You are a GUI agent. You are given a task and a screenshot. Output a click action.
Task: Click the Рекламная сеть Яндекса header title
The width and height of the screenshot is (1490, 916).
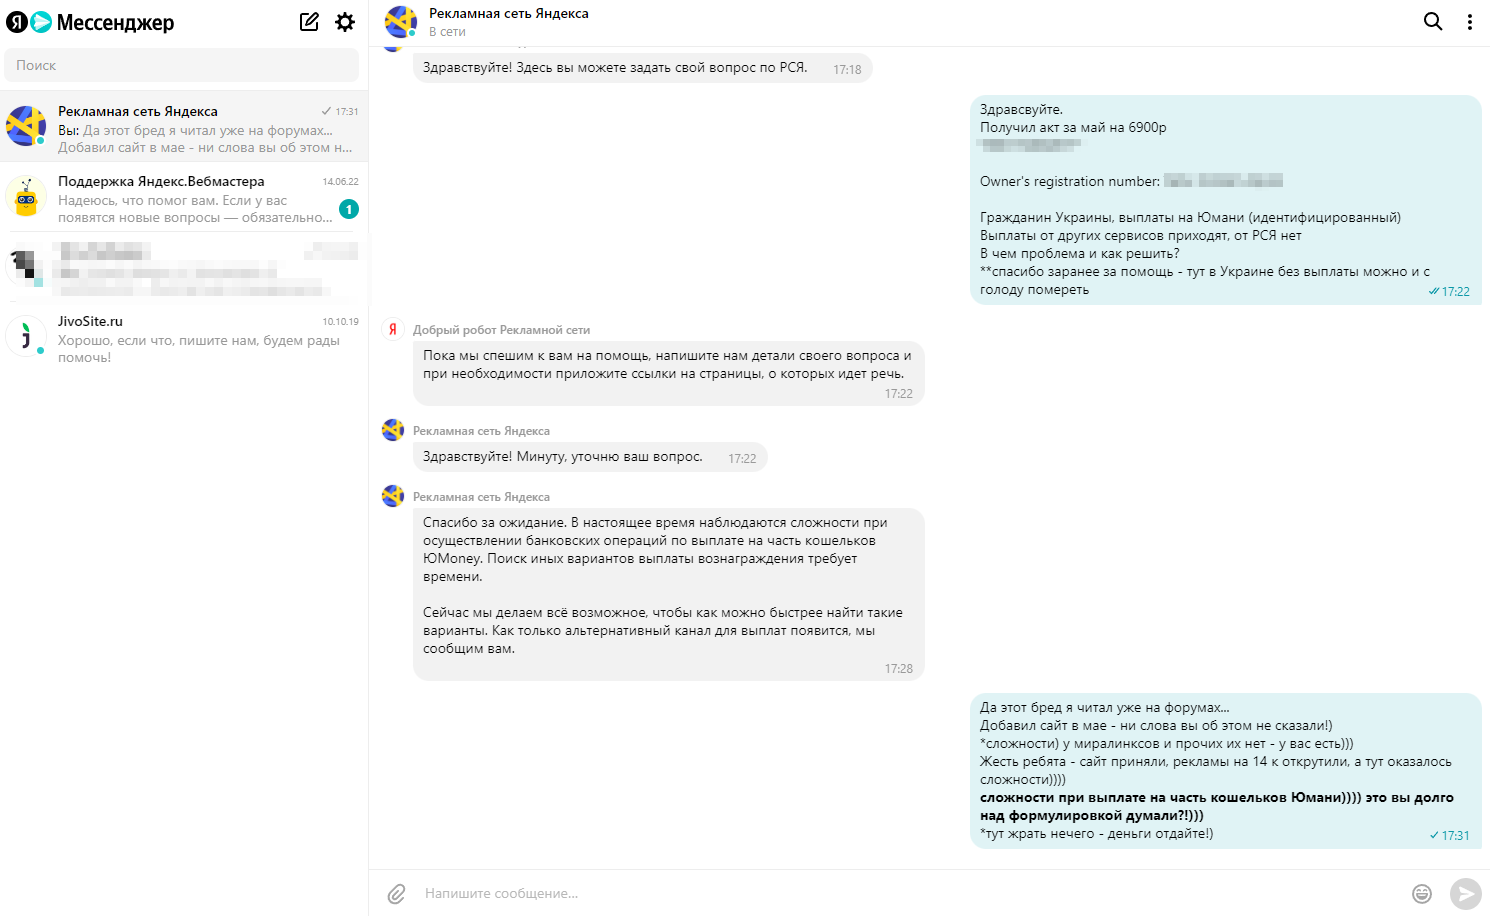[509, 13]
